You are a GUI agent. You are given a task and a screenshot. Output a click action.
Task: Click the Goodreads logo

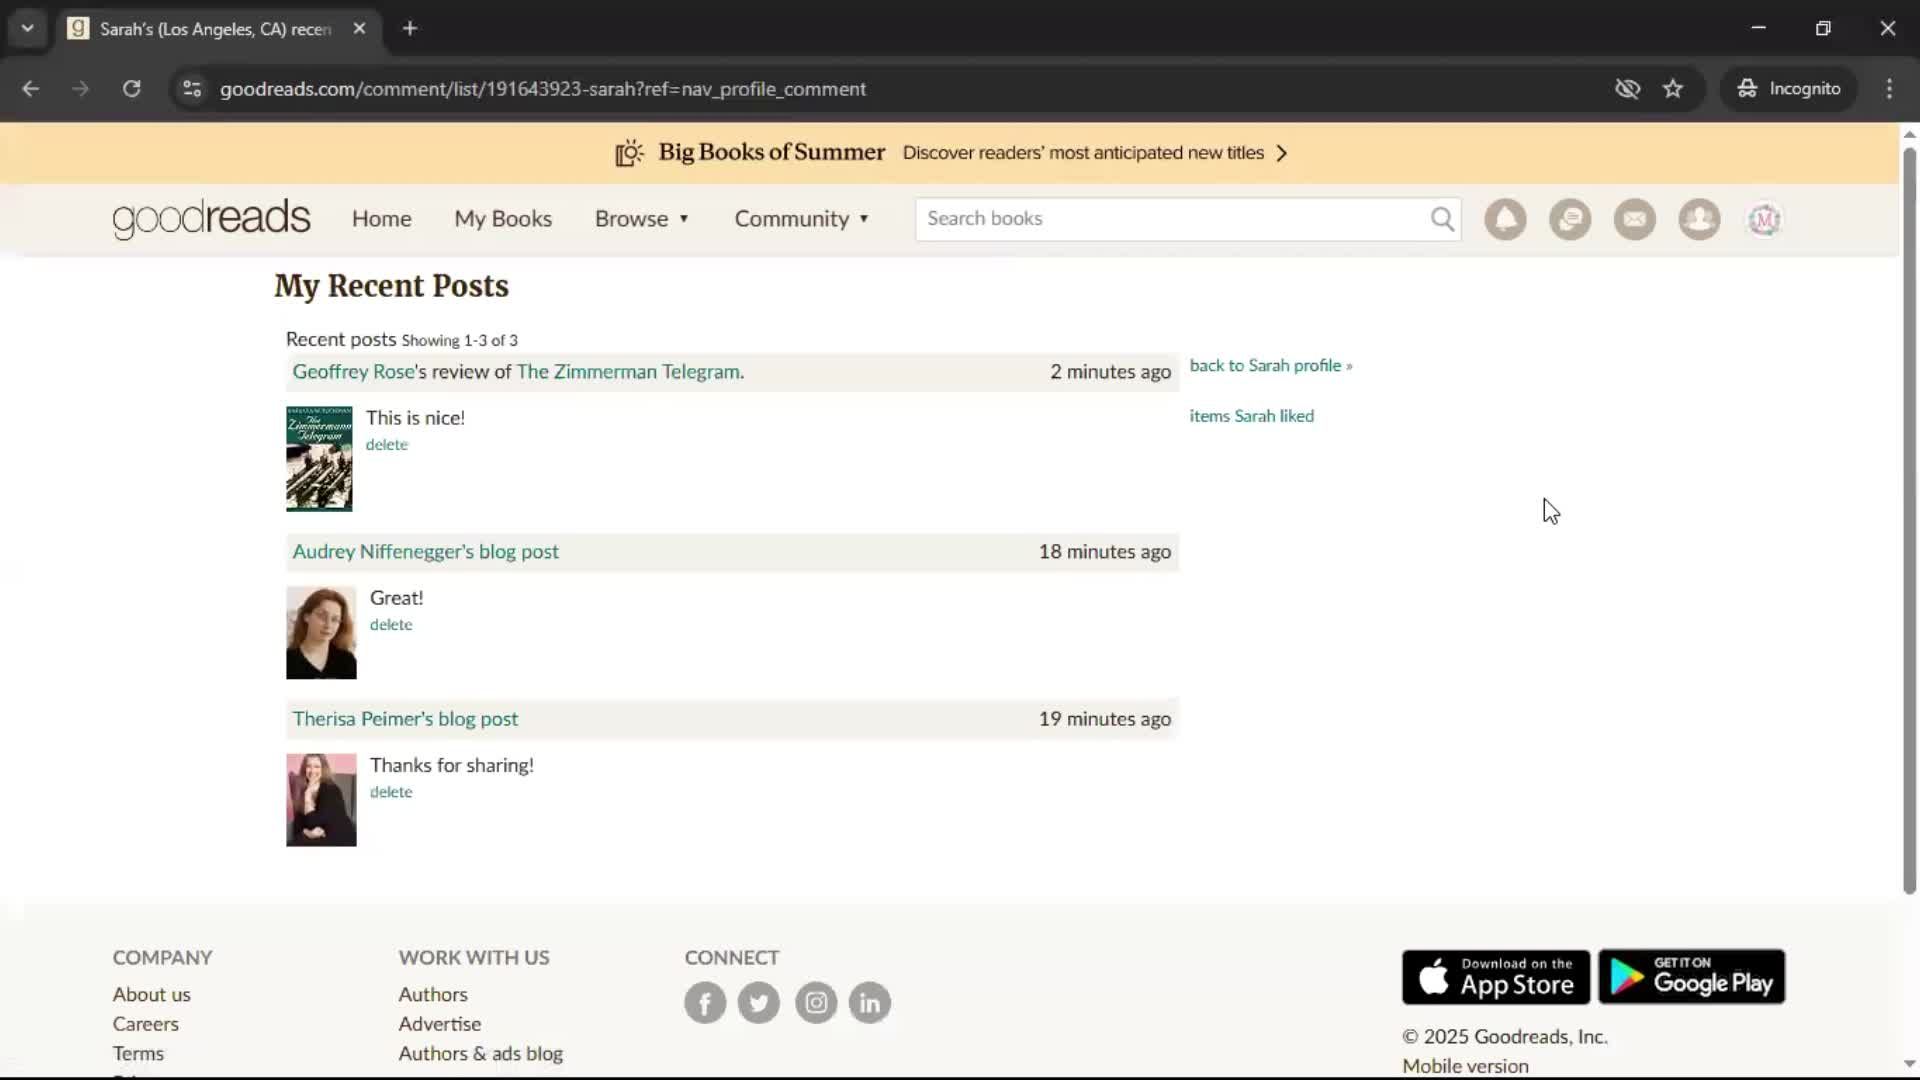211,219
